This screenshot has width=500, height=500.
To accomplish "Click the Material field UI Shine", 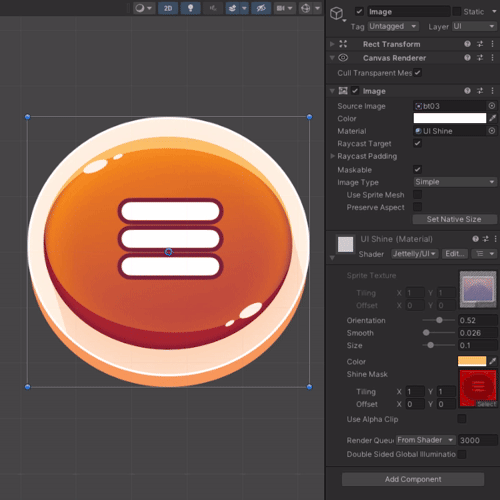I will [449, 131].
